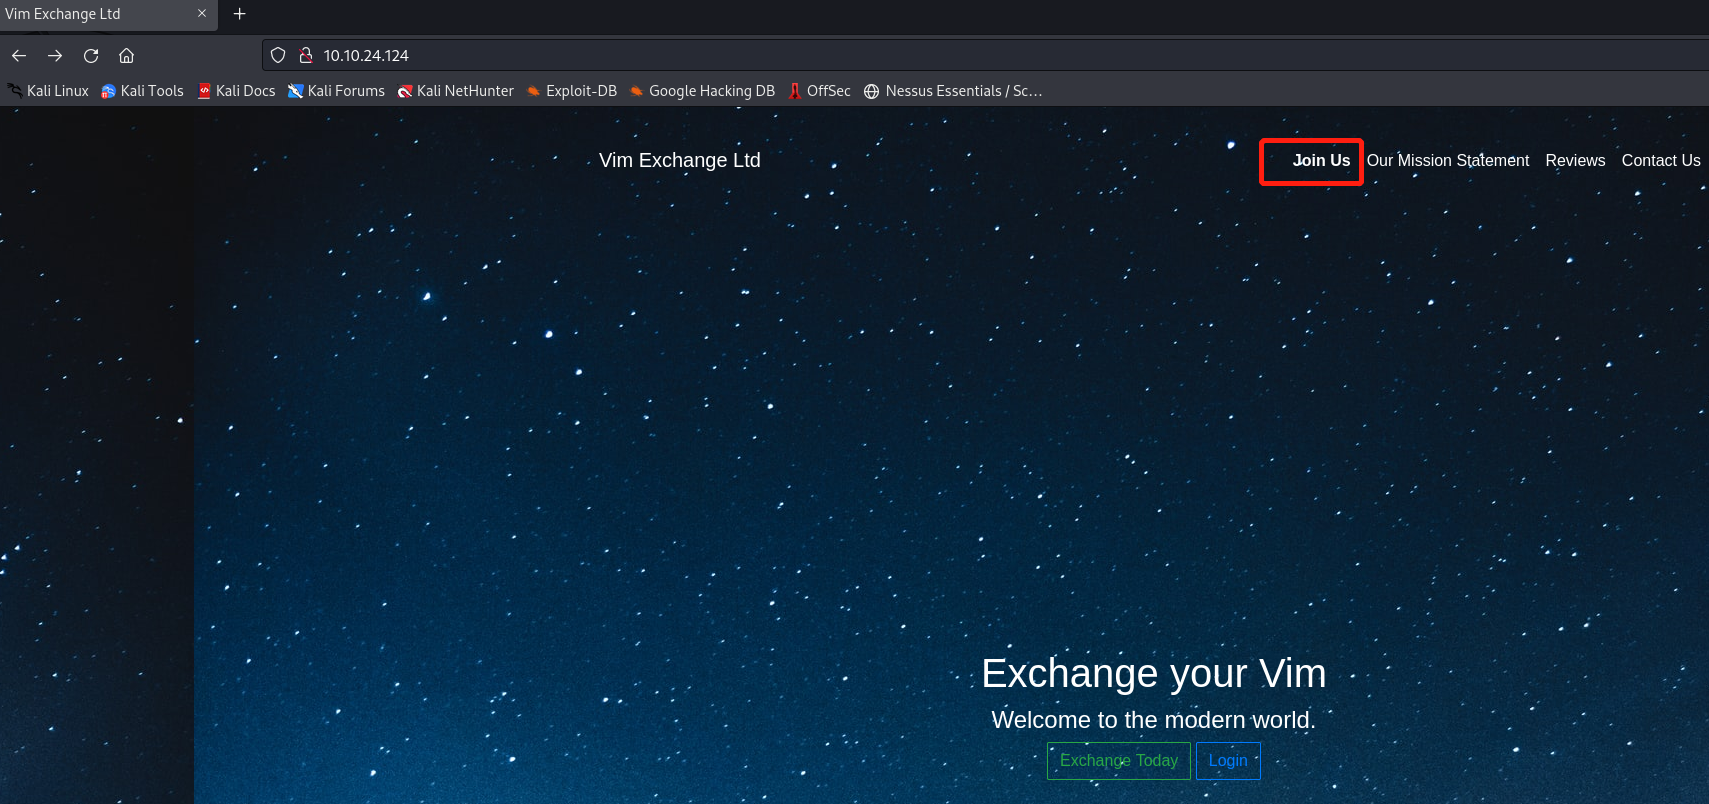Open a new tab with plus icon
This screenshot has height=804, width=1709.
click(239, 14)
